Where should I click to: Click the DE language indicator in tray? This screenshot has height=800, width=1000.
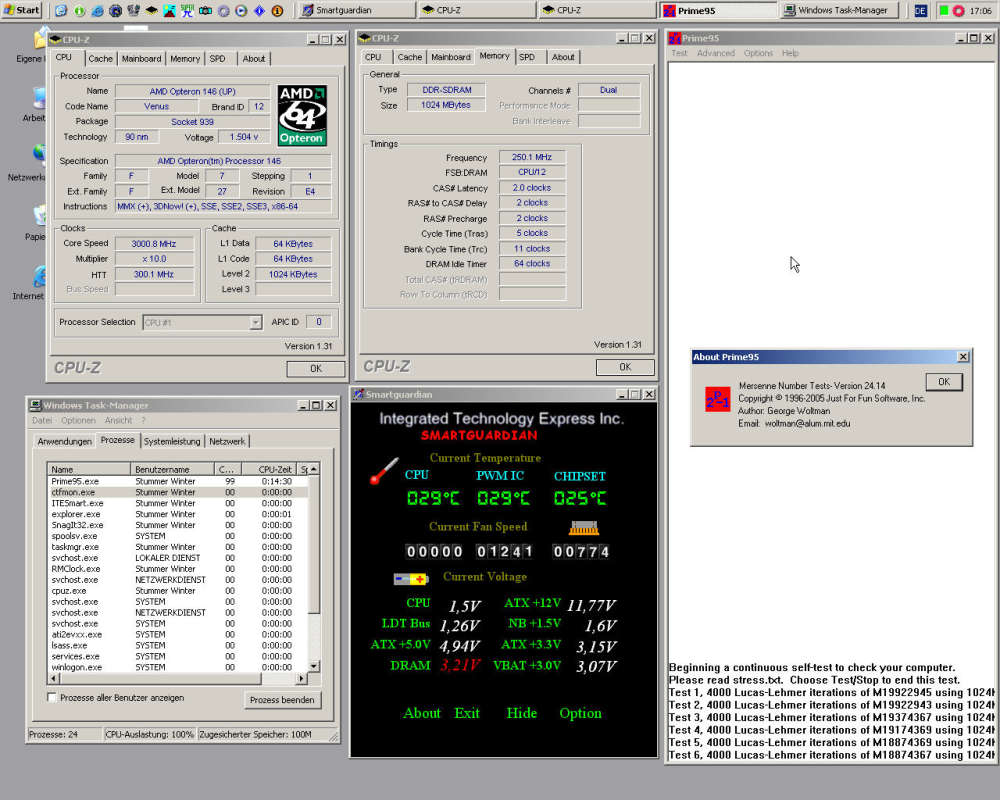[920, 11]
